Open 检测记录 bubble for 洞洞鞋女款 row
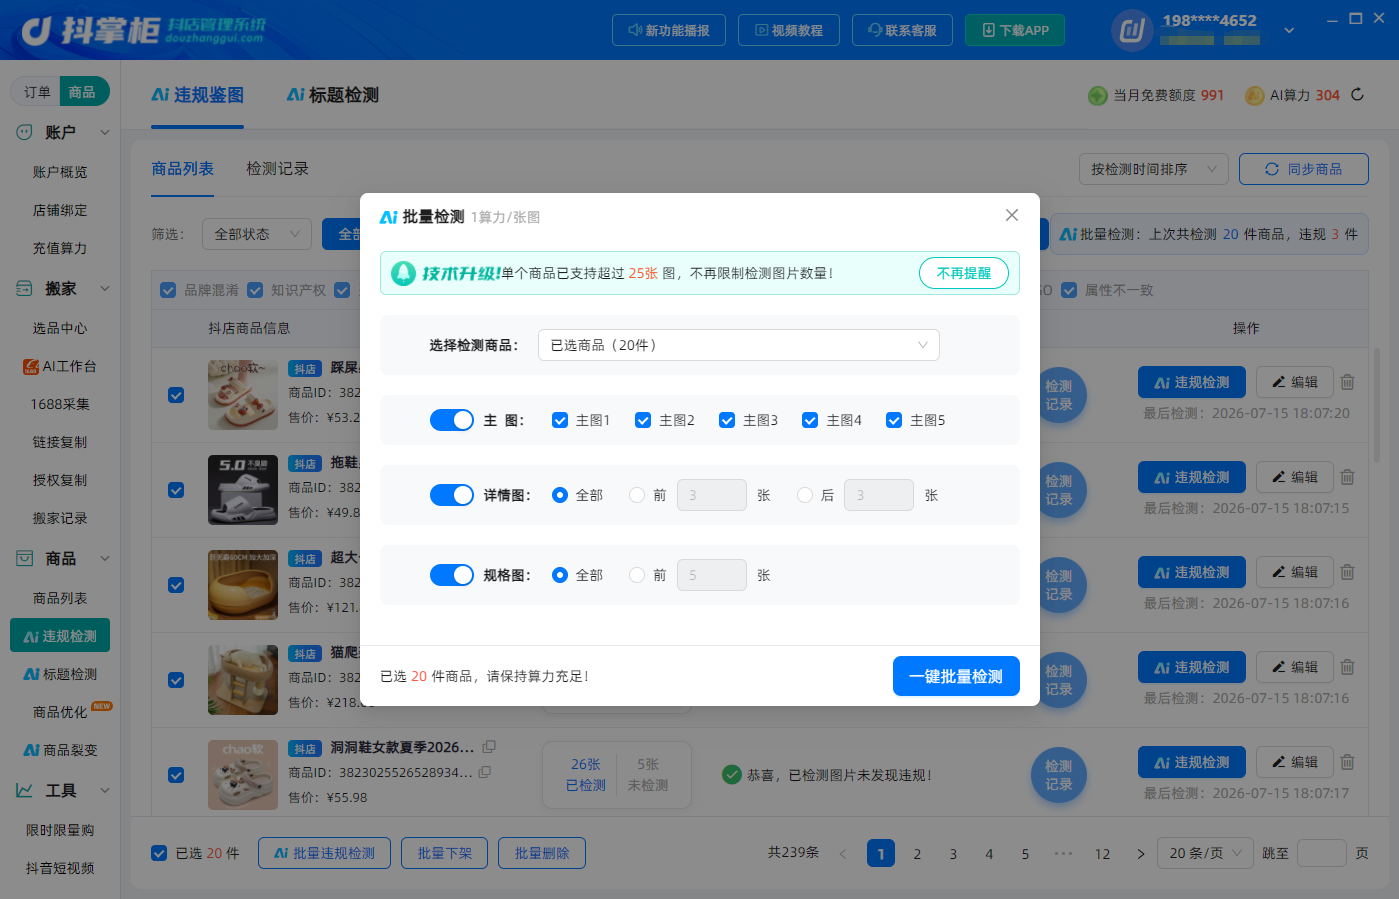The width and height of the screenshot is (1399, 899). [x=1059, y=775]
